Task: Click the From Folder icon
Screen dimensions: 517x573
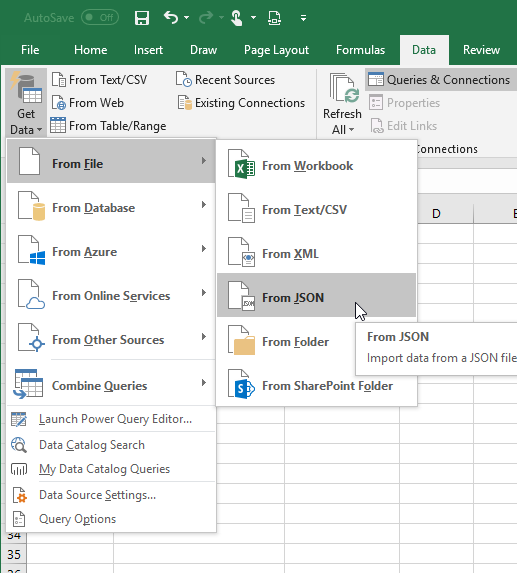Action: click(241, 340)
